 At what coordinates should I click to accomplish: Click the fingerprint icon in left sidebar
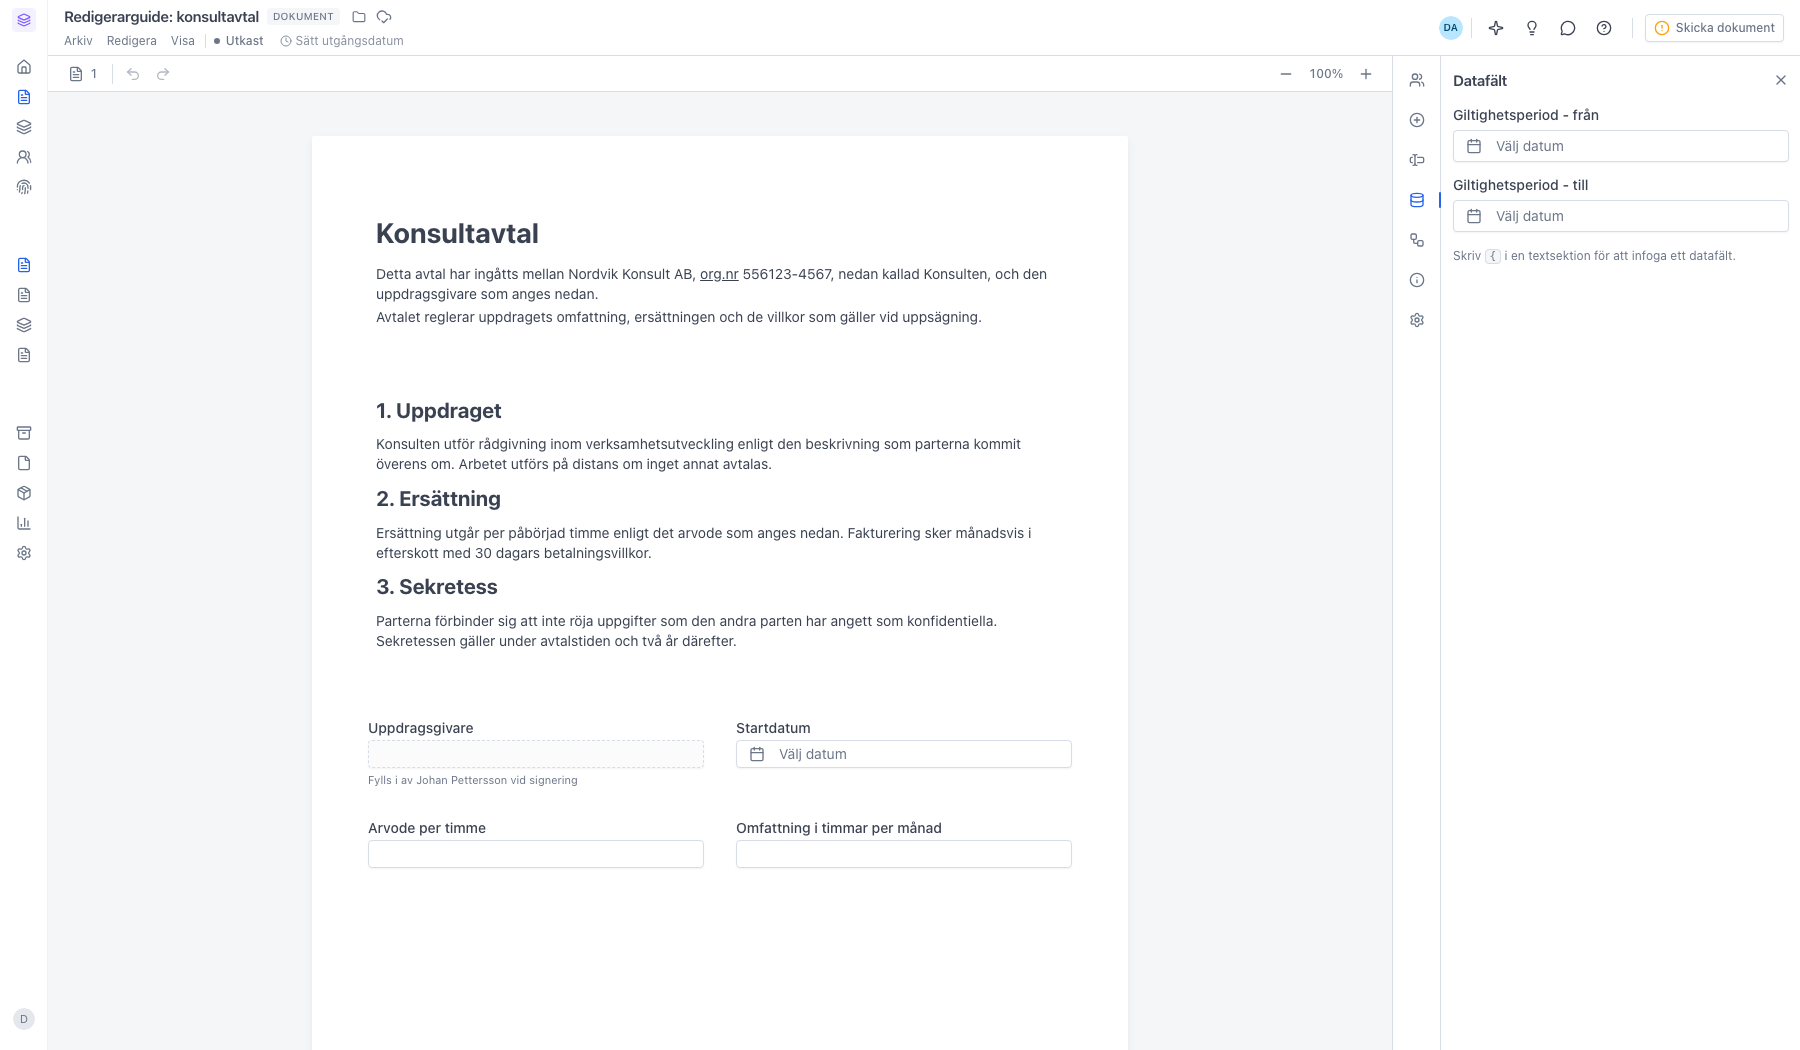pyautogui.click(x=24, y=187)
